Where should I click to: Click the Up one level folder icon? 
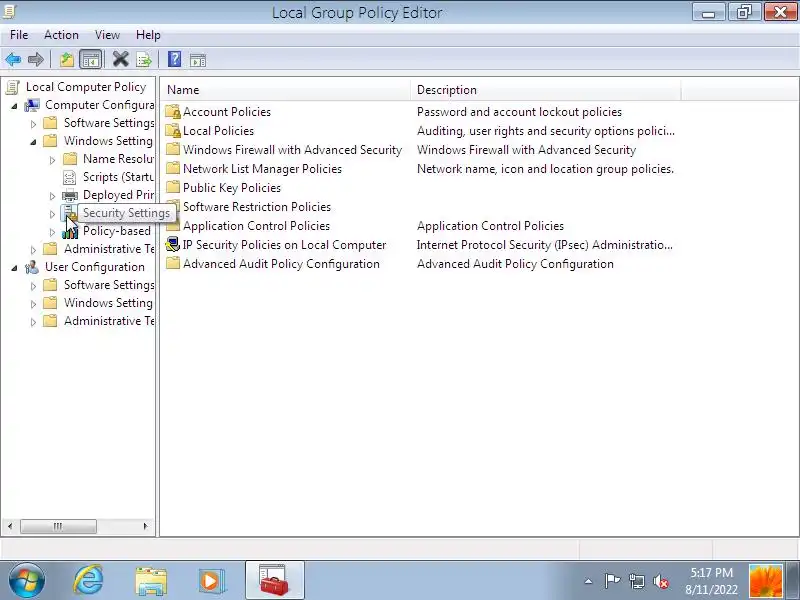pyautogui.click(x=67, y=60)
